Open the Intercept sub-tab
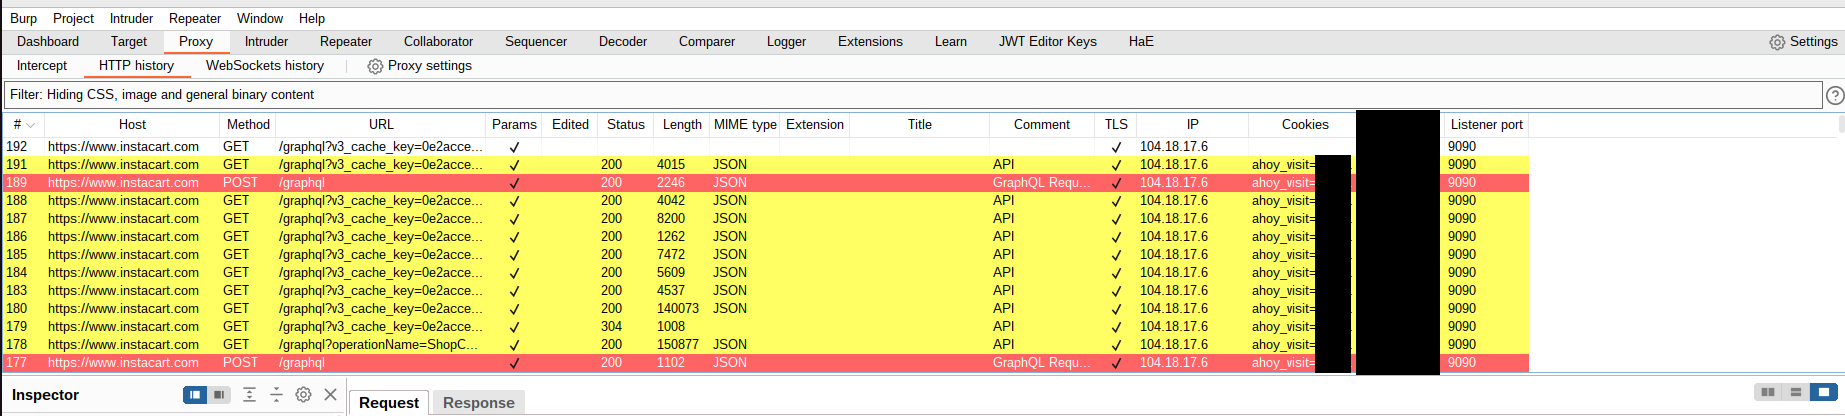Image resolution: width=1845 pixels, height=416 pixels. pyautogui.click(x=42, y=66)
